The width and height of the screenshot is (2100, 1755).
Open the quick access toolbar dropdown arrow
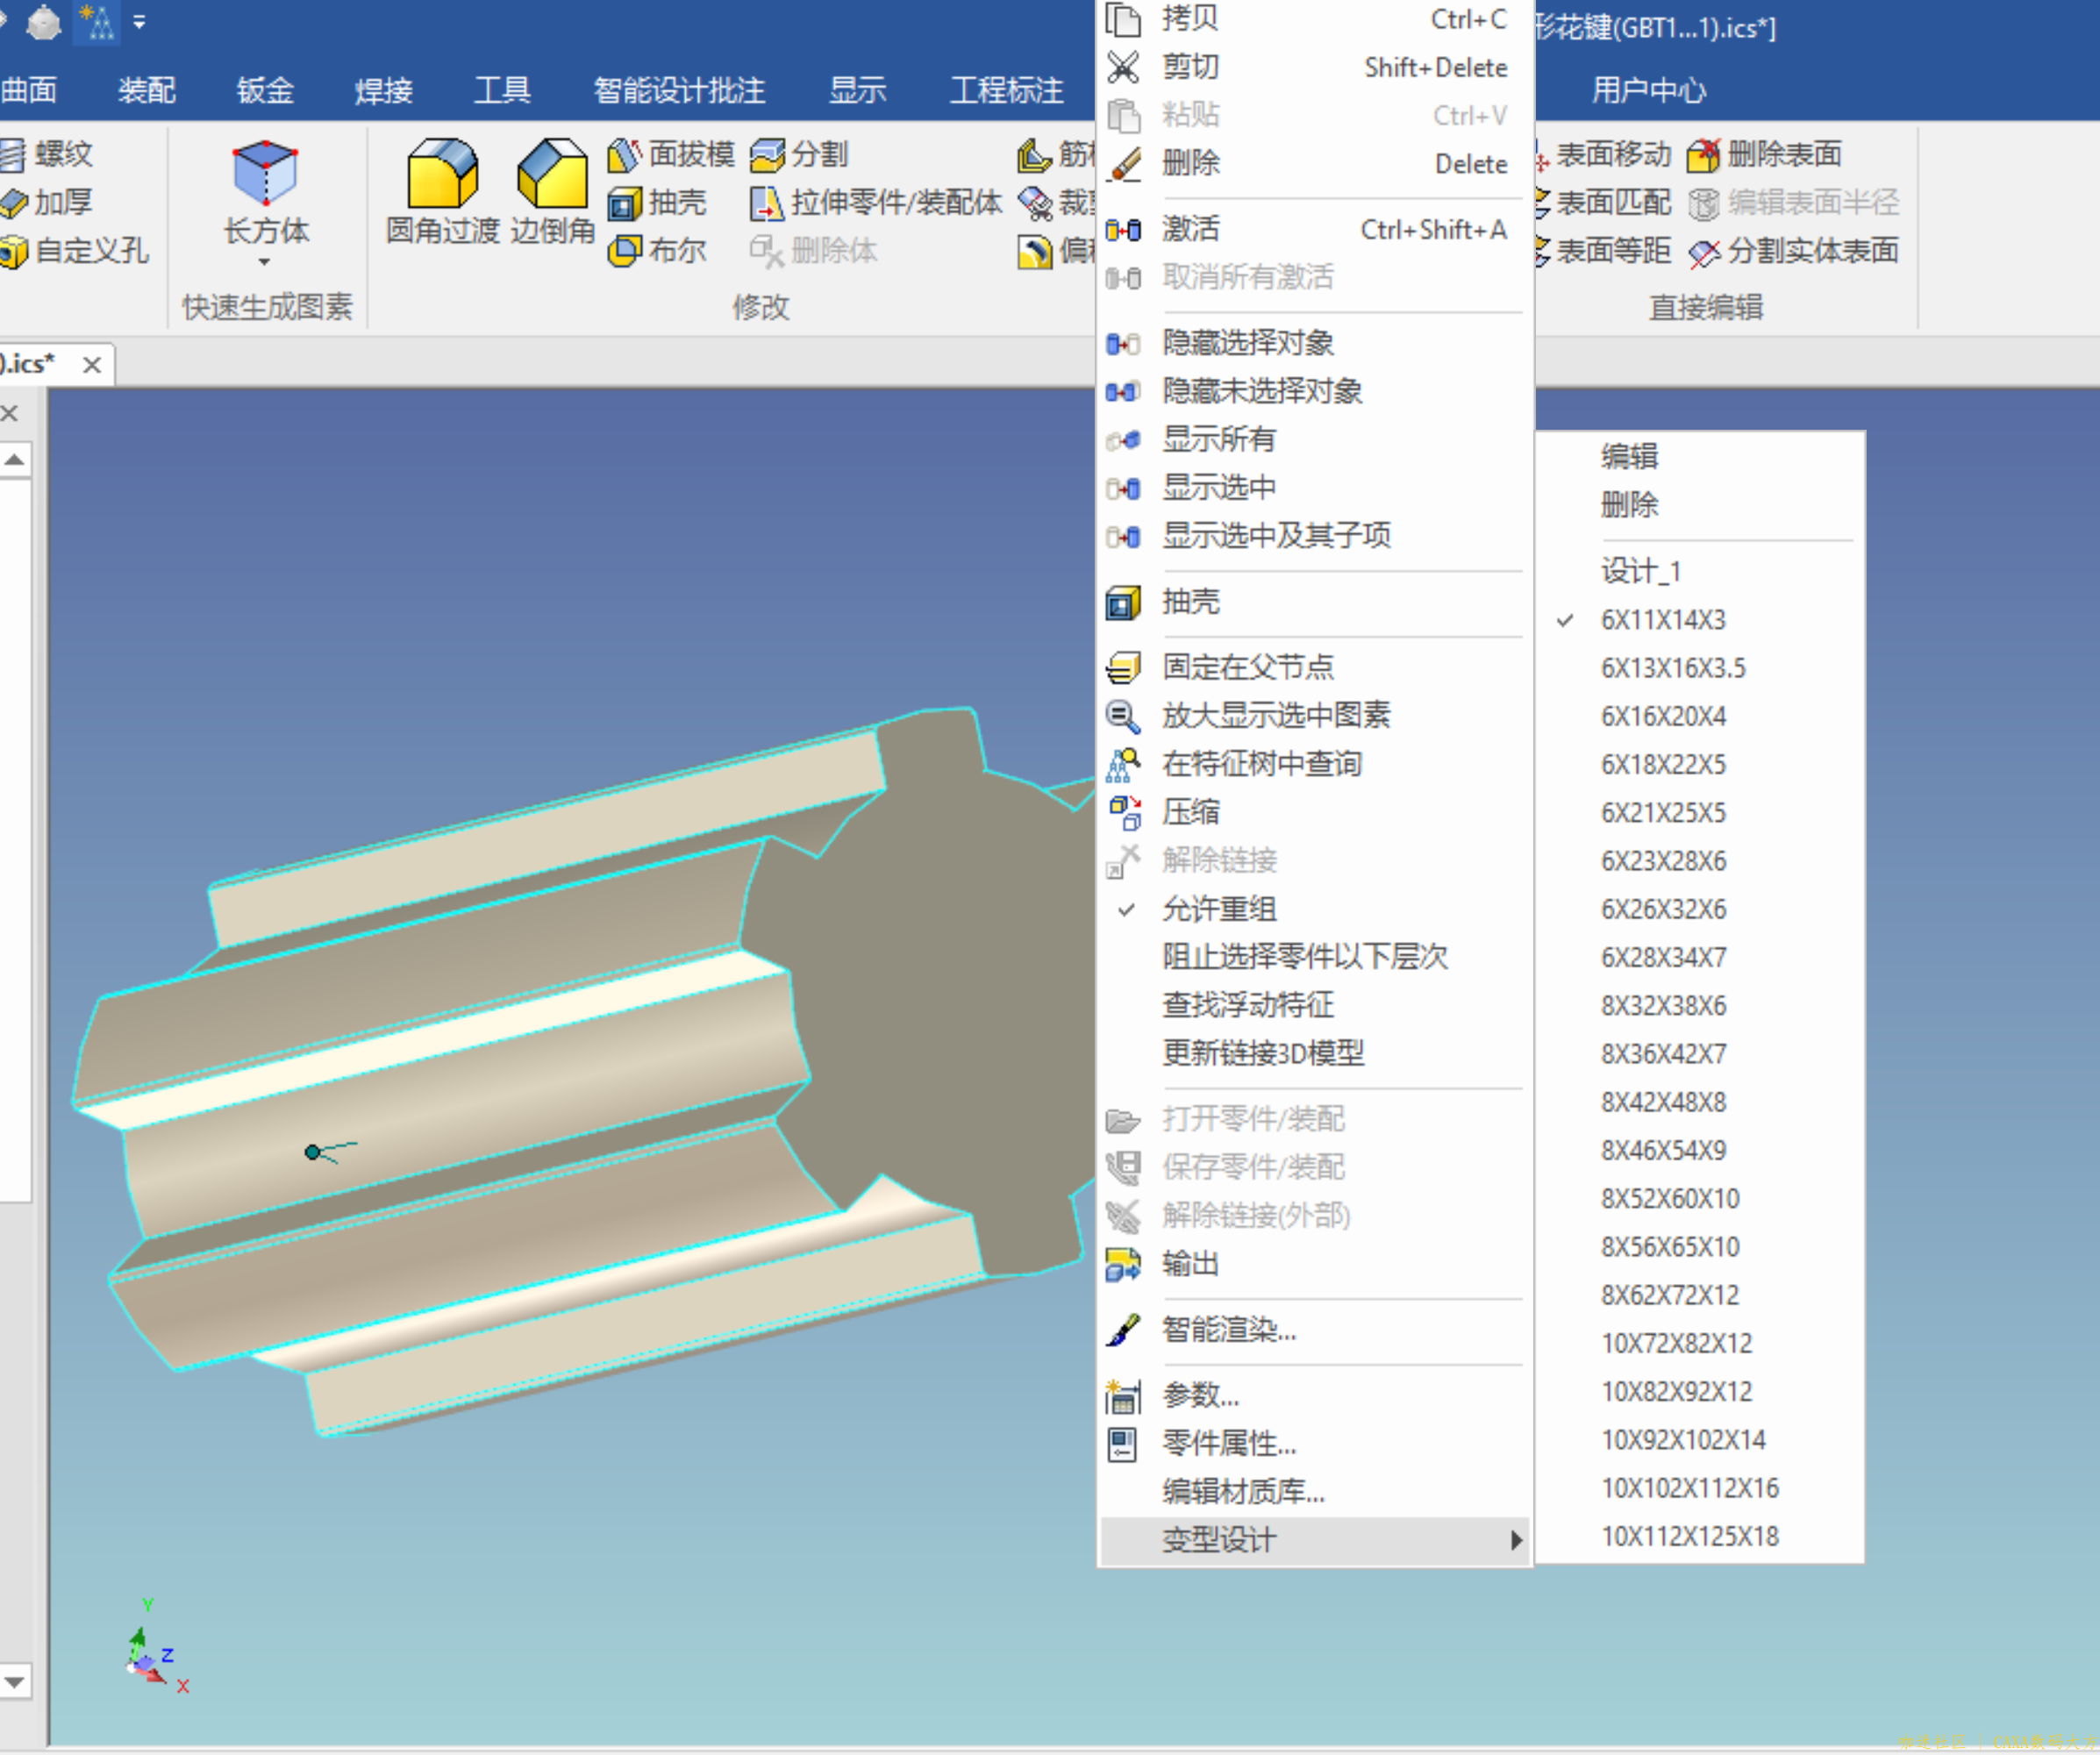139,21
